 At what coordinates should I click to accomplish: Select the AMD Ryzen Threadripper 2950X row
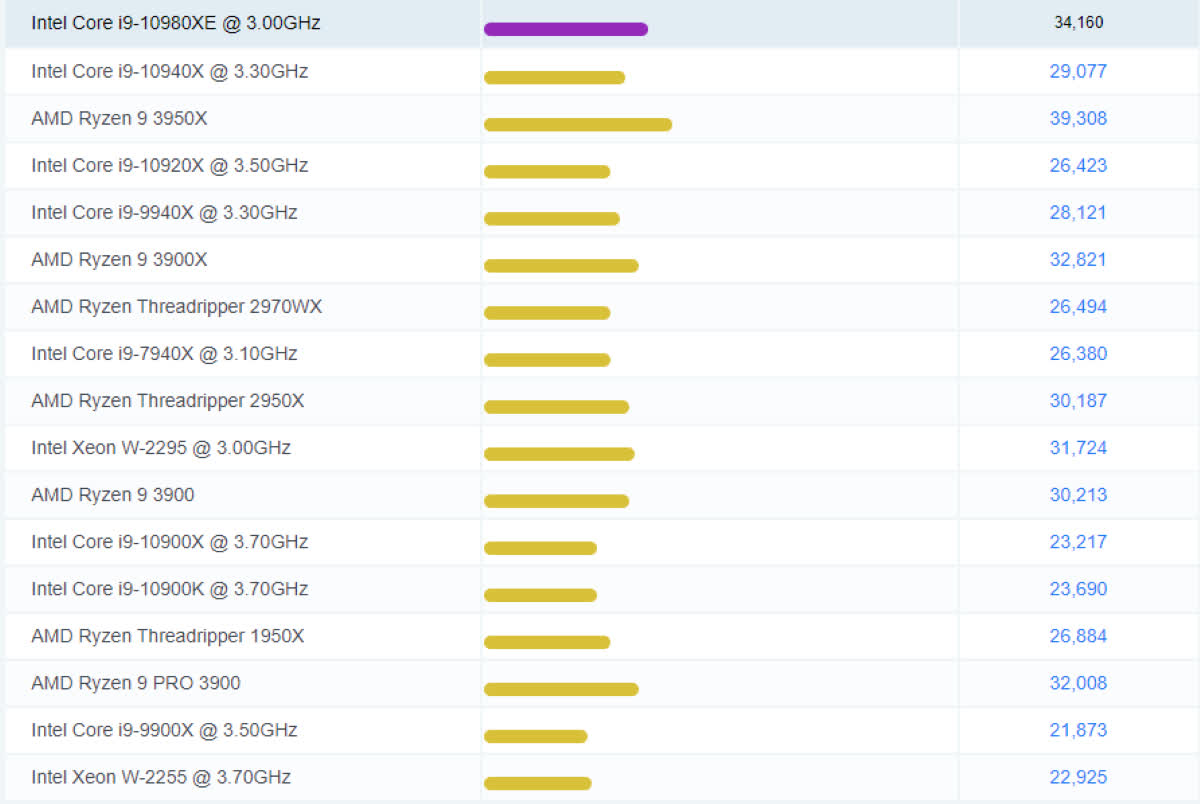point(167,401)
